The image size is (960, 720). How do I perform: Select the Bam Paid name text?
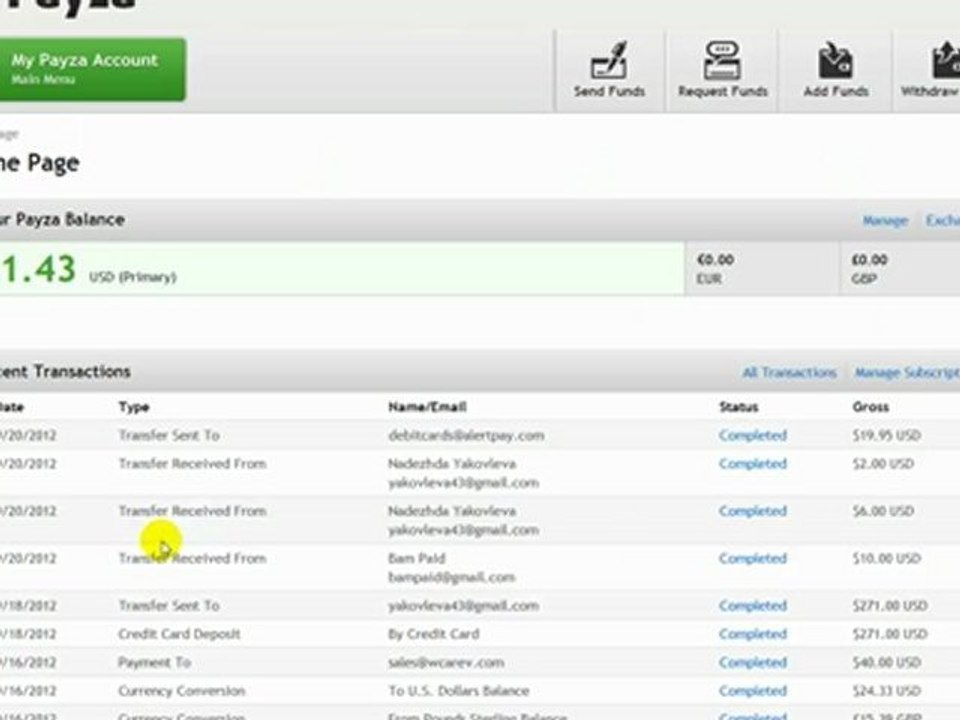pyautogui.click(x=416, y=558)
